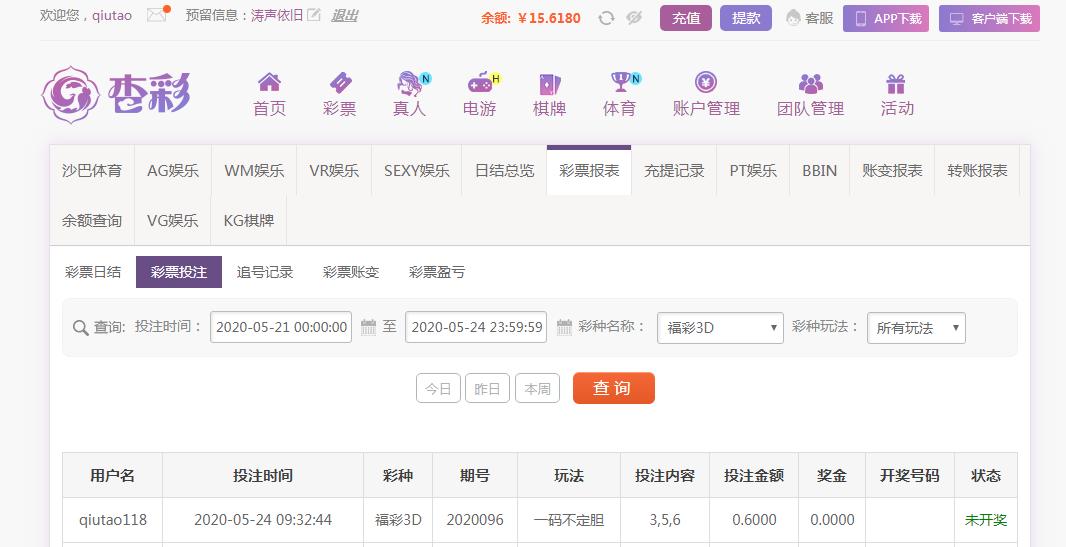This screenshot has height=547, width=1066.
Task: Click 充值 deposit button
Action: 686,18
